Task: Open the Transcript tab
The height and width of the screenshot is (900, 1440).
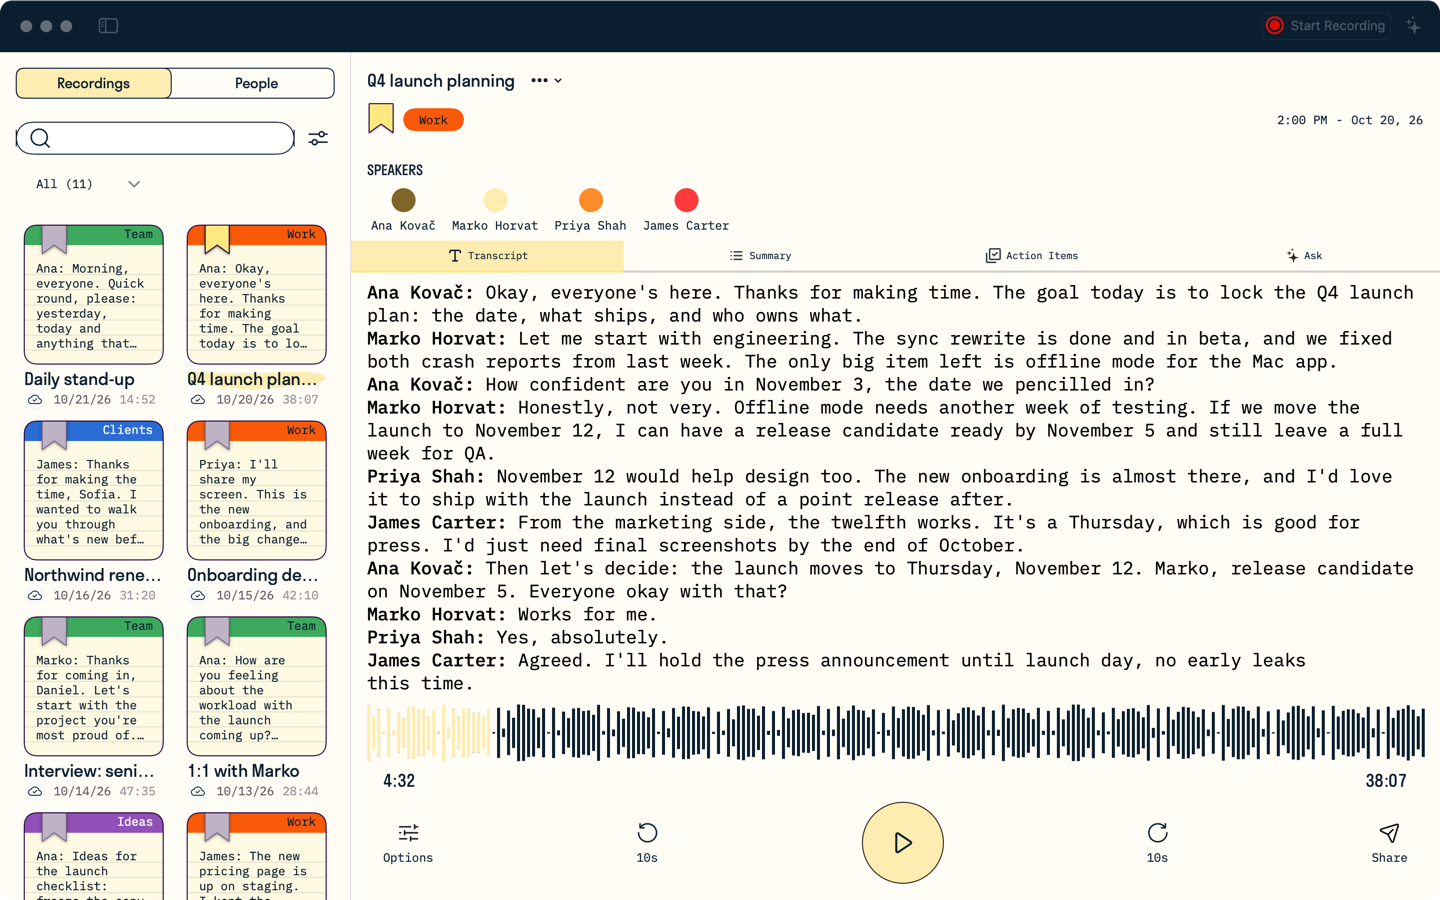Action: pos(487,256)
